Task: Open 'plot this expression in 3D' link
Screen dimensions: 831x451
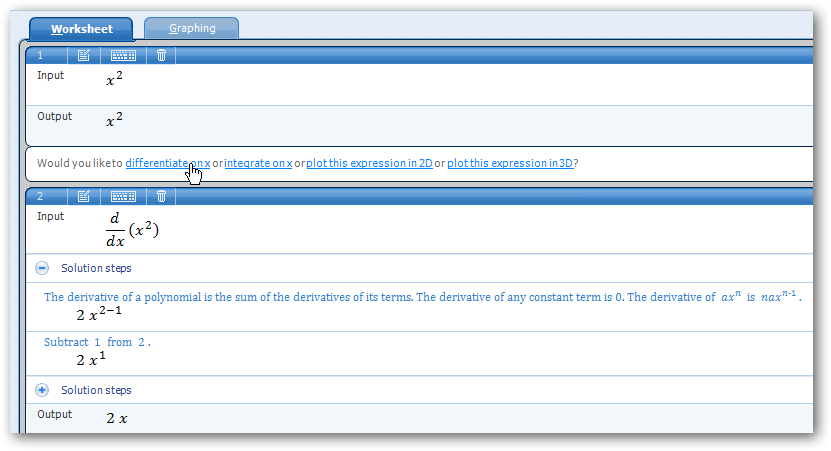Action: click(510, 163)
